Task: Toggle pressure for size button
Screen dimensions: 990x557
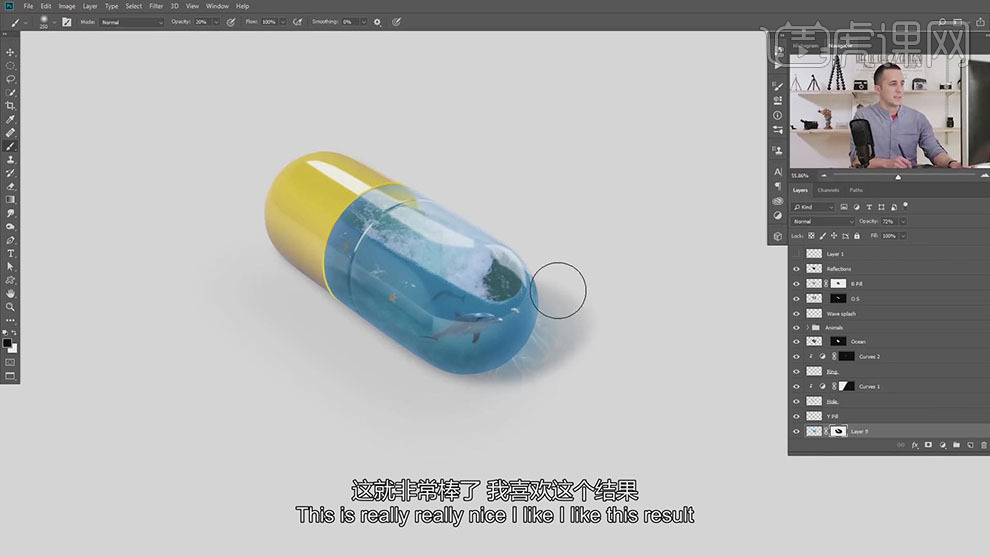Action: [x=397, y=22]
